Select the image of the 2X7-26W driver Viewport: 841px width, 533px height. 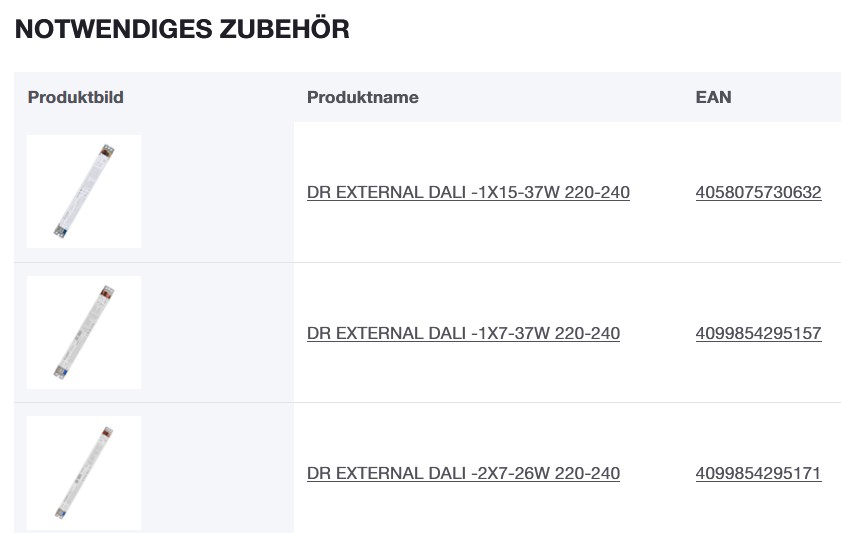pyautogui.click(x=84, y=472)
